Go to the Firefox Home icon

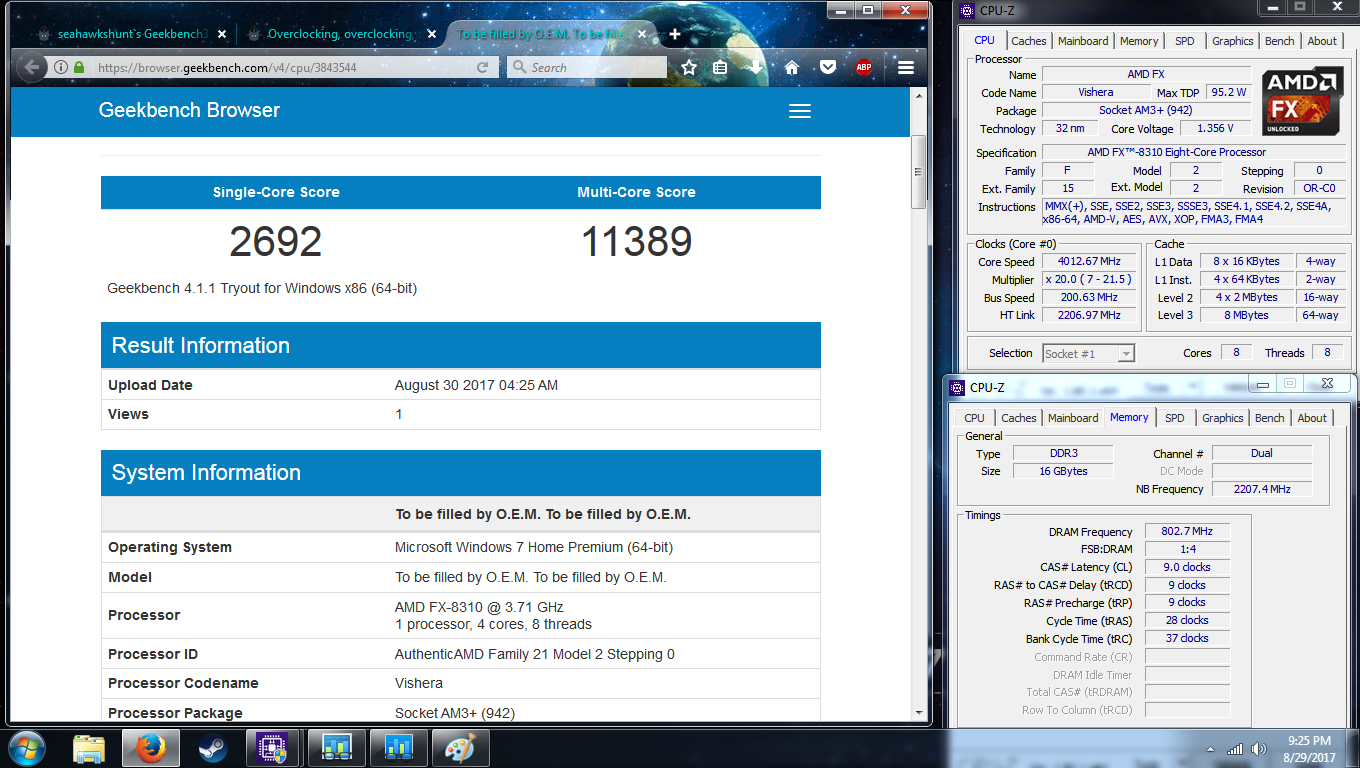tap(792, 67)
